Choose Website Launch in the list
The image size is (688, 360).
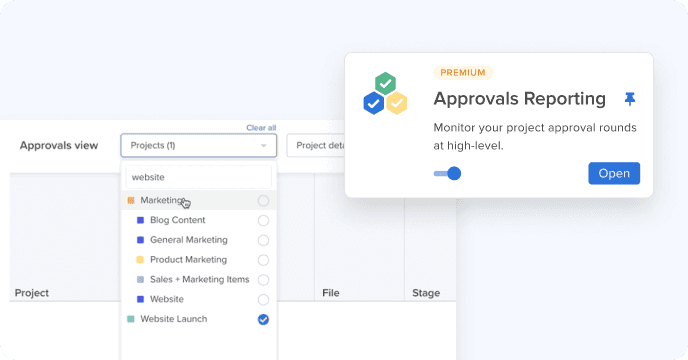coord(199,319)
